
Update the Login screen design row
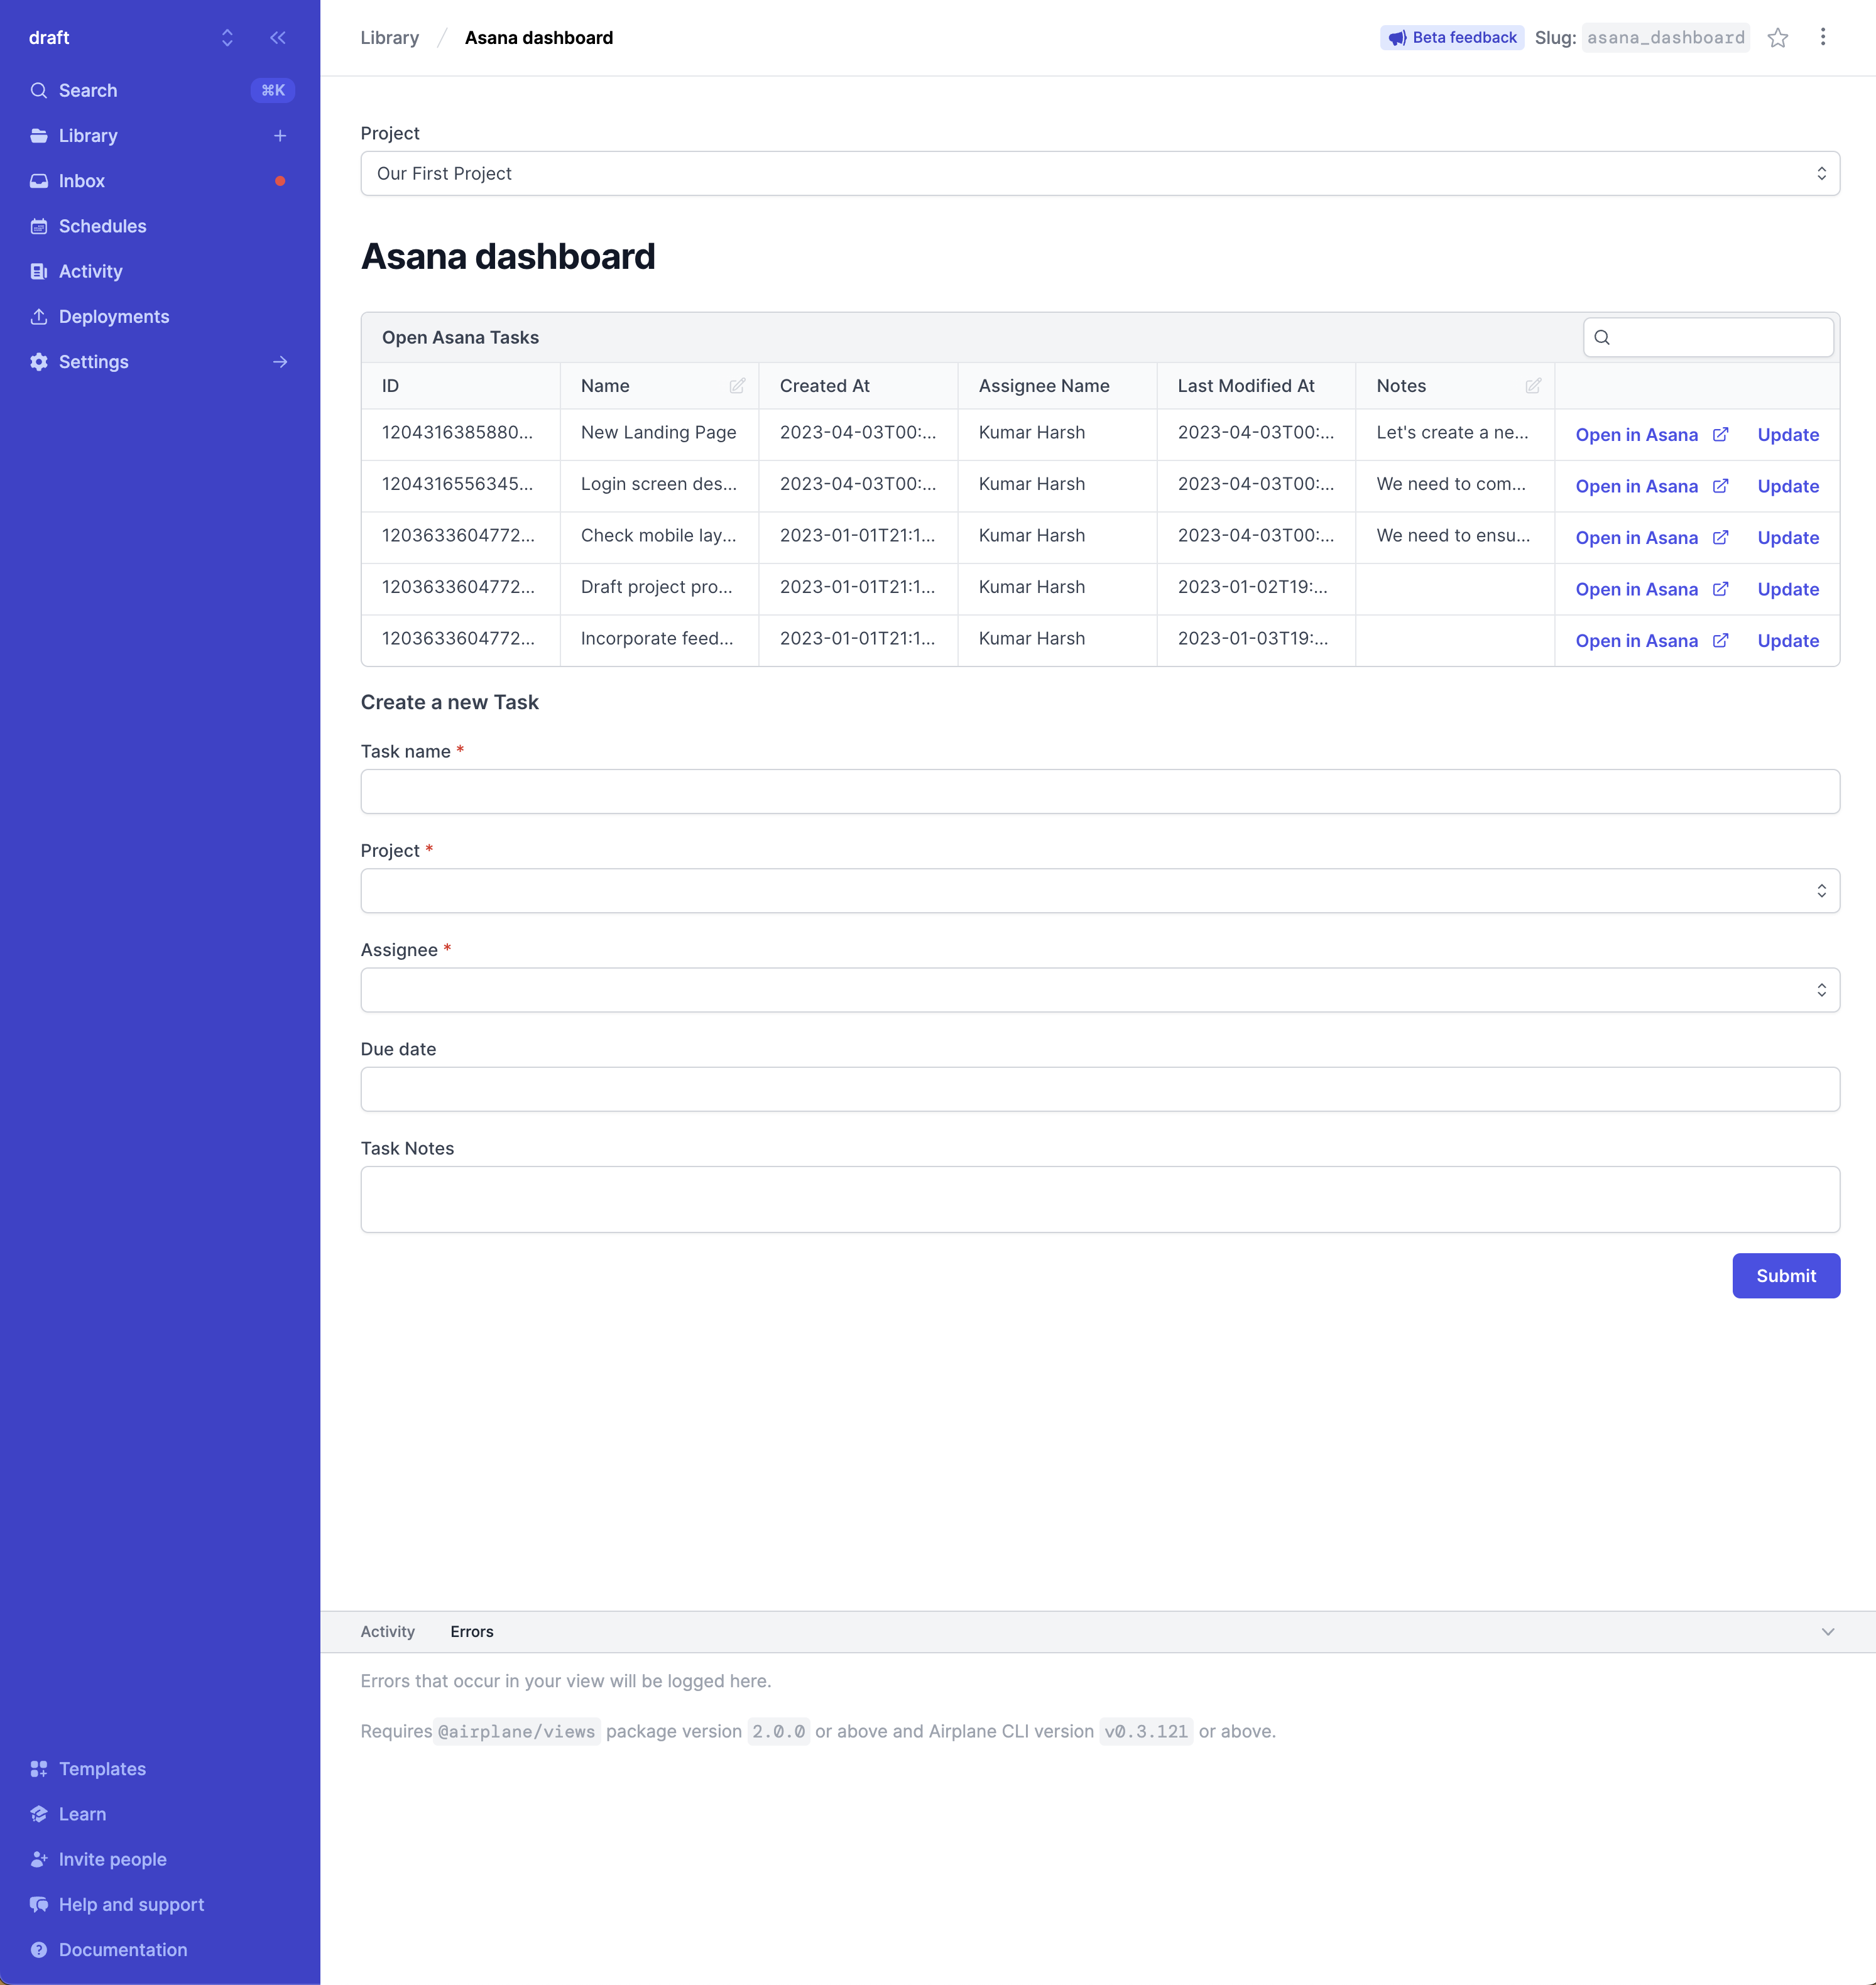pos(1788,486)
